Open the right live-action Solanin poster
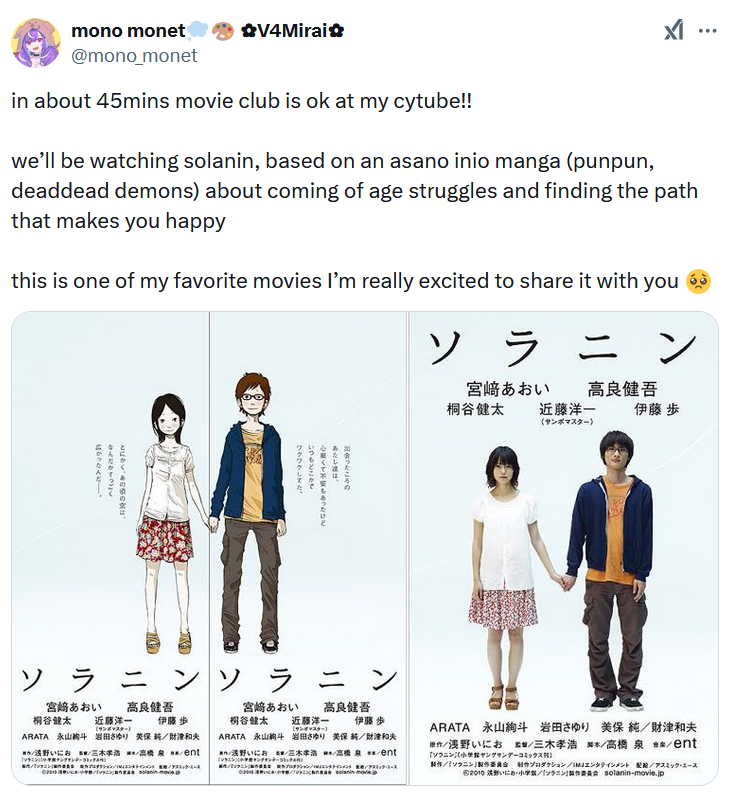The height and width of the screenshot is (792, 732). (x=563, y=548)
